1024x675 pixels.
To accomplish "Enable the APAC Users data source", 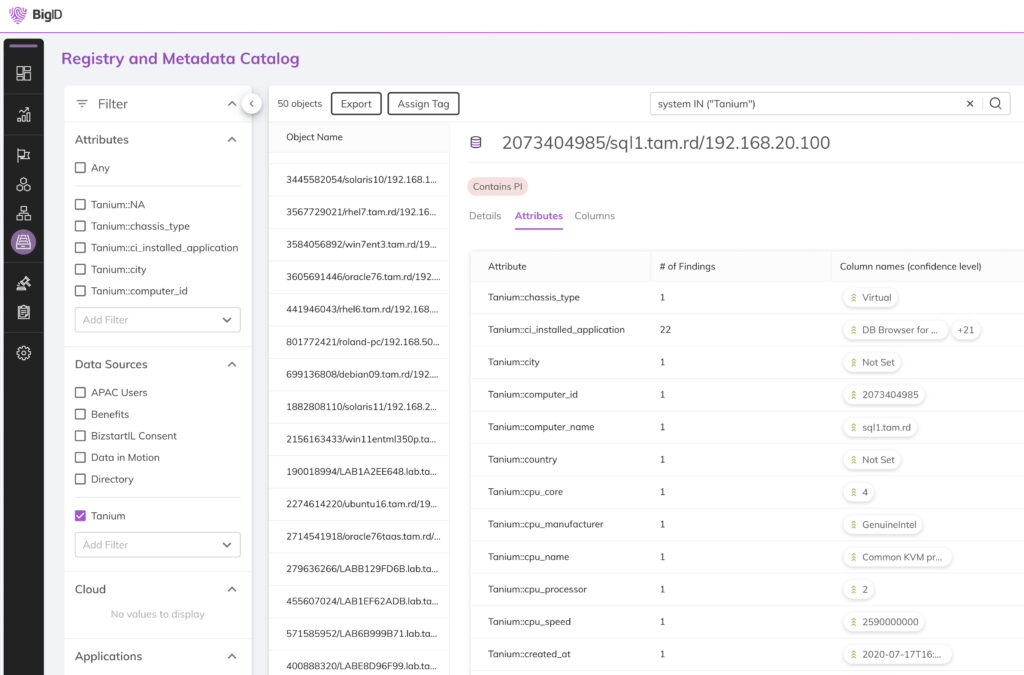I will pos(81,393).
